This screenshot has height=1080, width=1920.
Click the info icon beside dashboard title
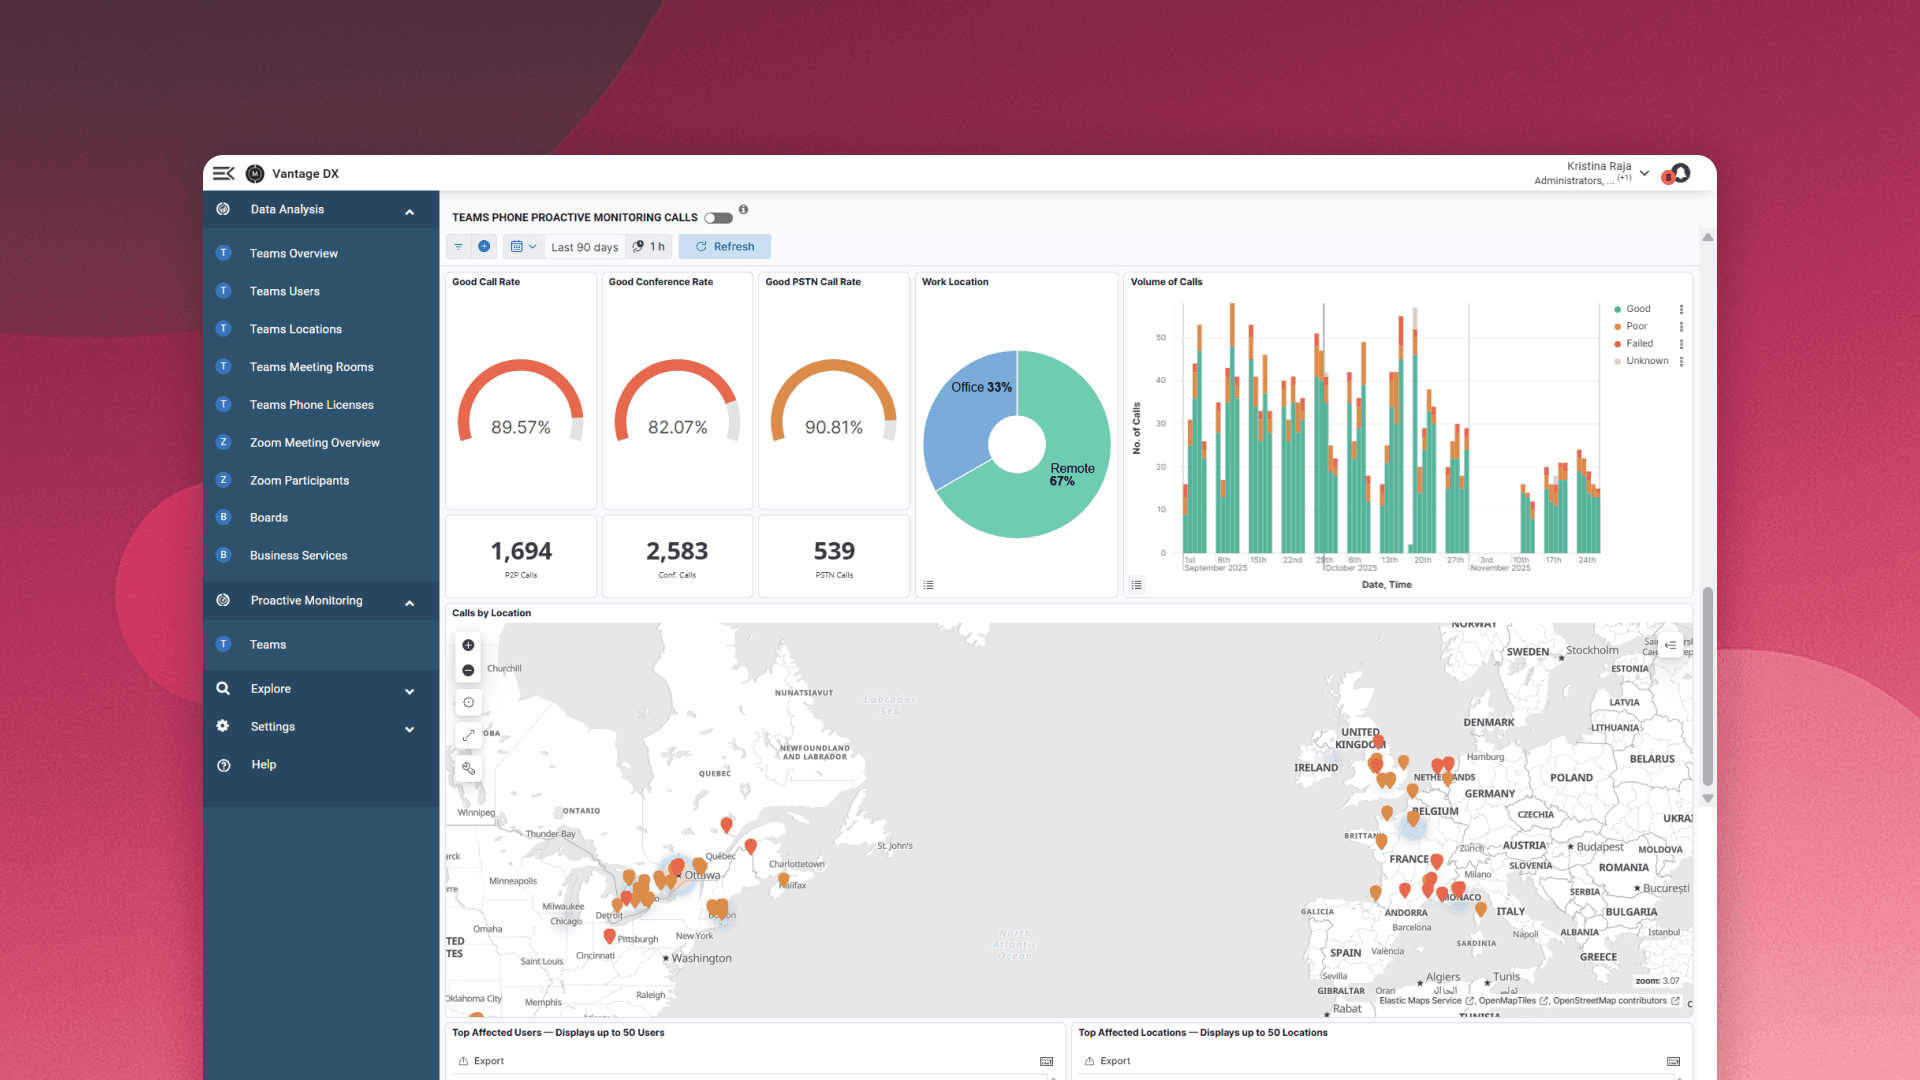pos(743,210)
